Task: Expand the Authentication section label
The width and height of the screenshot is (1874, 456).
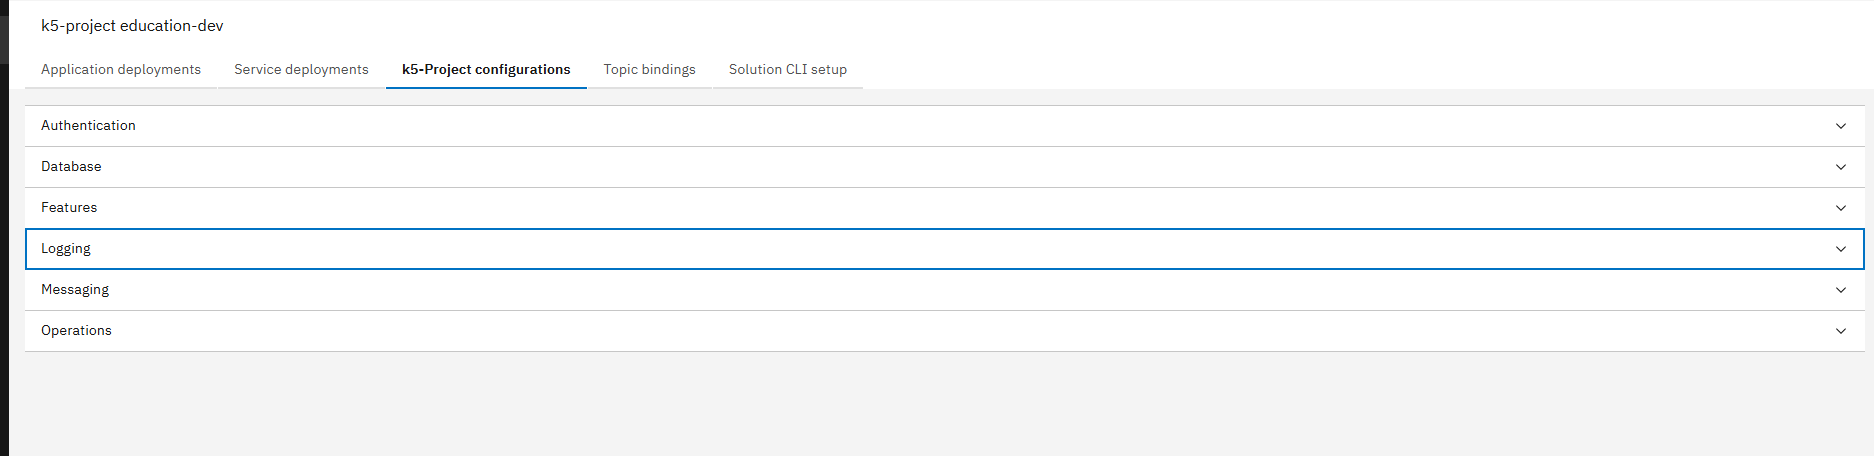Action: (x=88, y=126)
